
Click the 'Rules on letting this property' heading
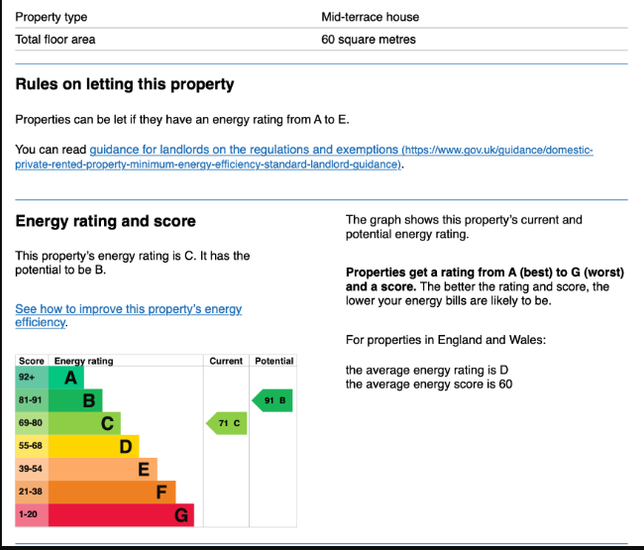tap(125, 85)
